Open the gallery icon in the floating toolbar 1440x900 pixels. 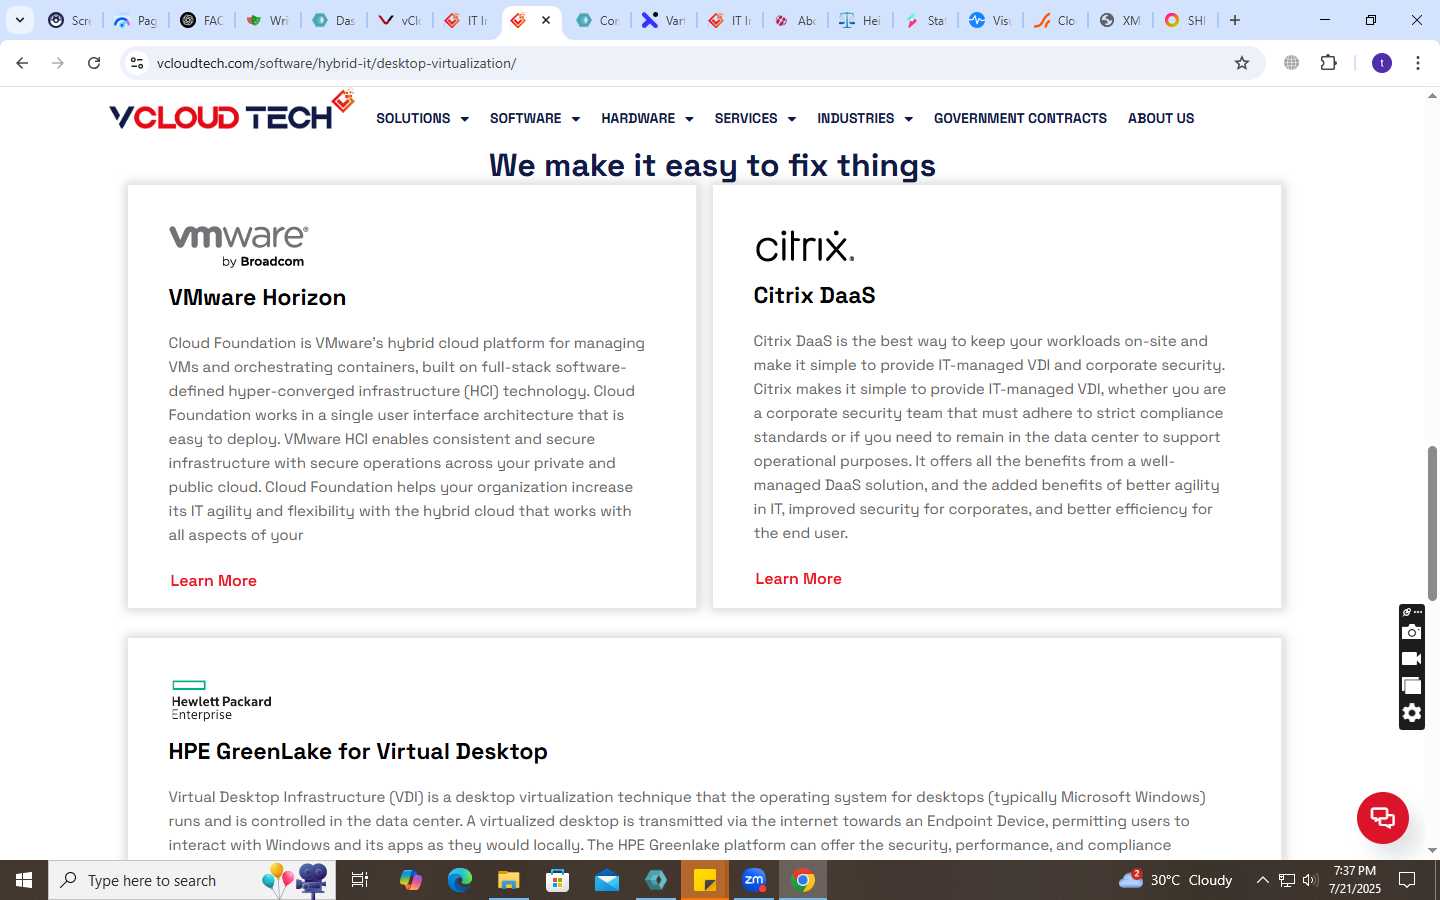pyautogui.click(x=1411, y=686)
